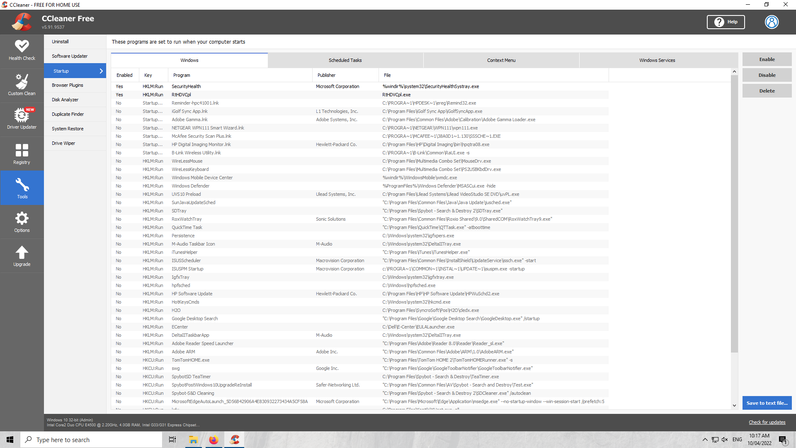The image size is (796, 448).
Task: Open the Windows Services tab
Action: pyautogui.click(x=657, y=60)
